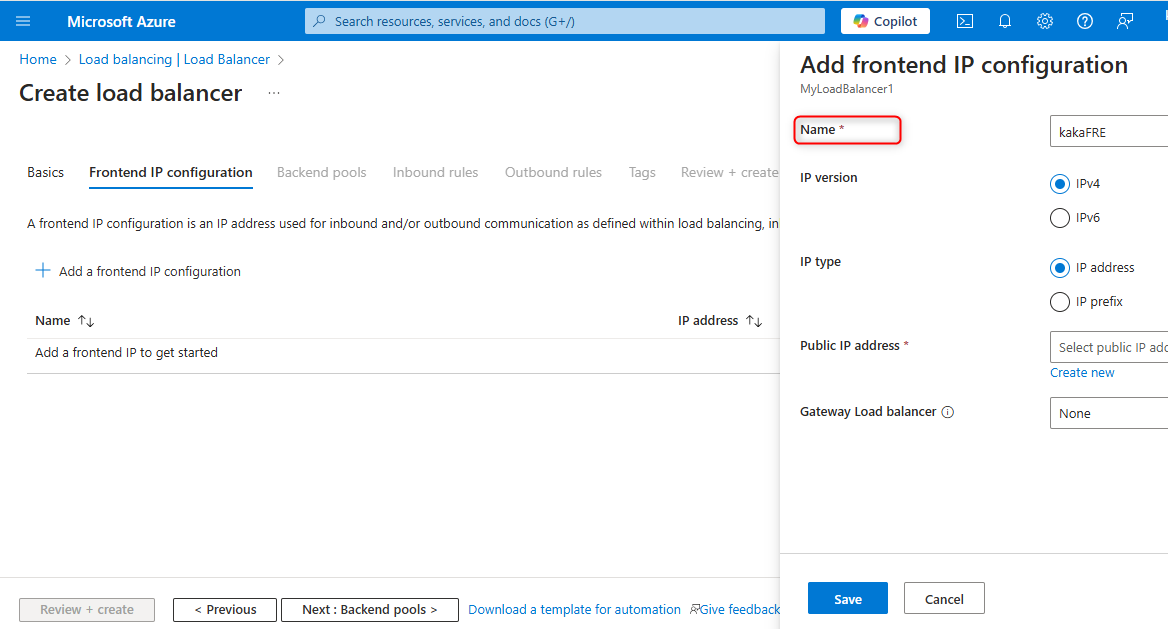The height and width of the screenshot is (629, 1168).
Task: Select the Frontend IP configuration tab
Action: coord(171,172)
